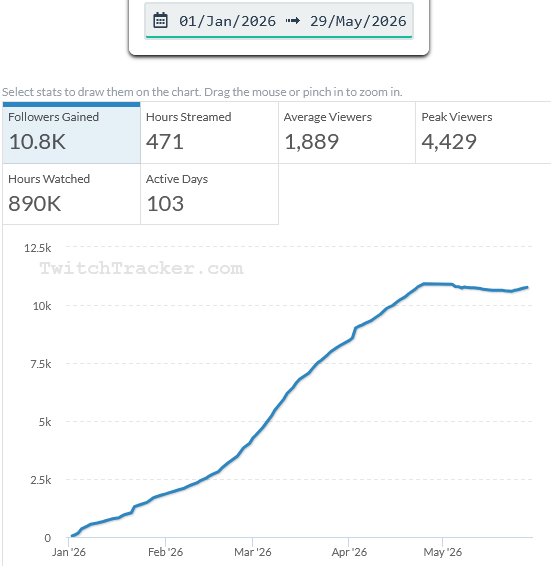The width and height of the screenshot is (551, 566).
Task: Click the end date 29/May/2026
Action: (x=358, y=21)
